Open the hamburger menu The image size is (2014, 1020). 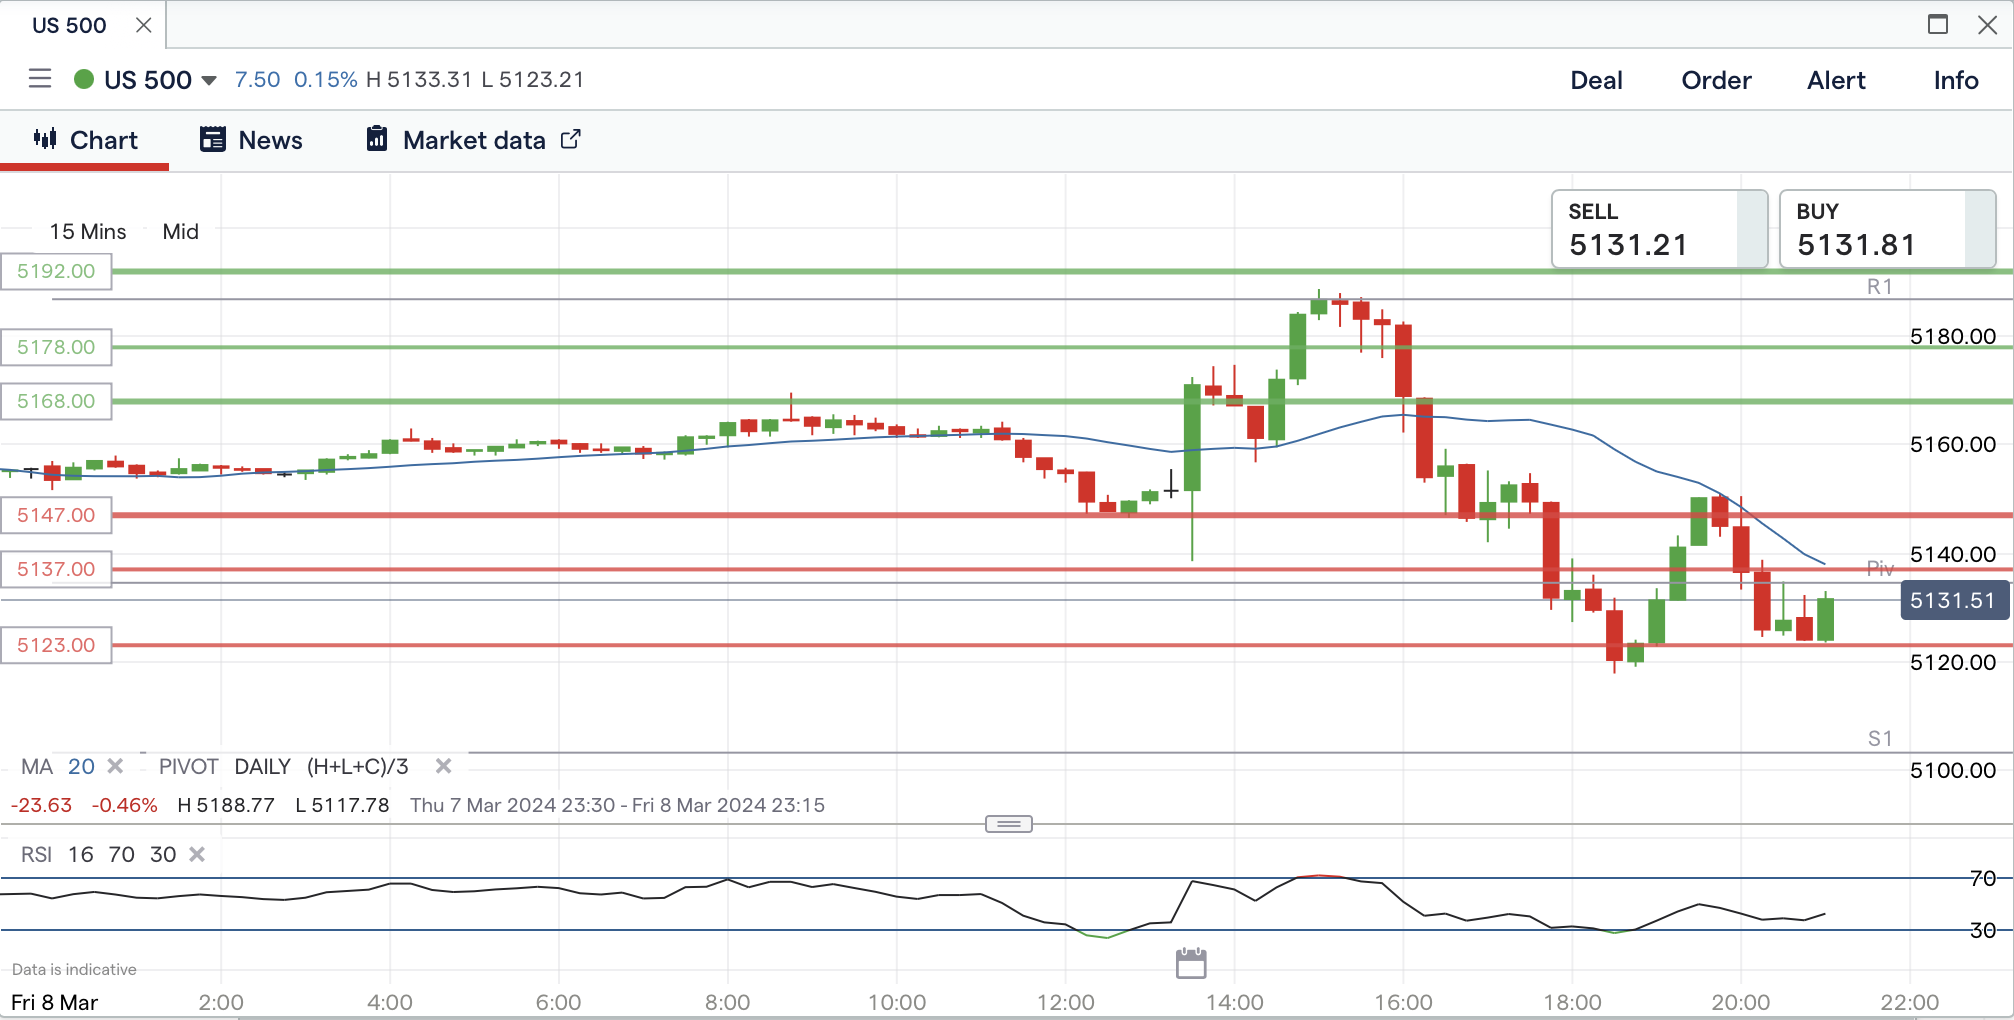(40, 79)
